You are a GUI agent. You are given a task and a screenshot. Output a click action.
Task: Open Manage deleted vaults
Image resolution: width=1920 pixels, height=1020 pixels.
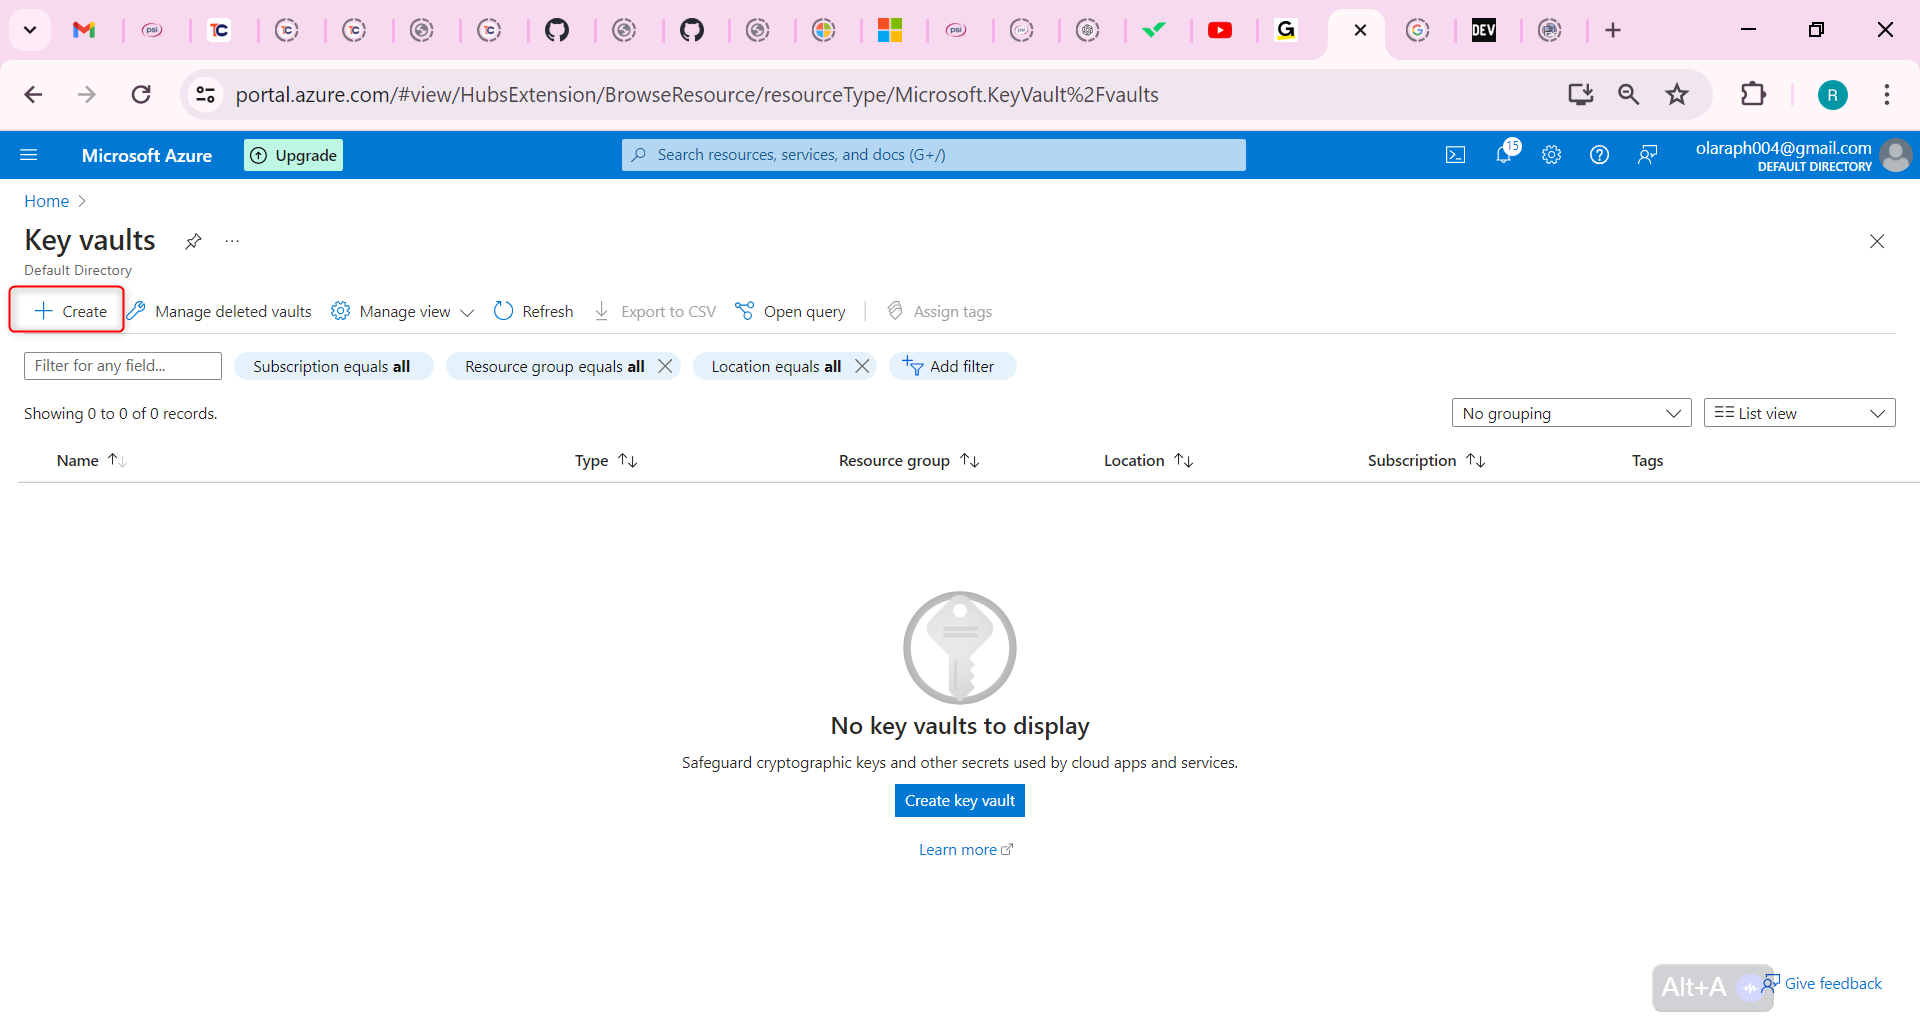pos(220,311)
